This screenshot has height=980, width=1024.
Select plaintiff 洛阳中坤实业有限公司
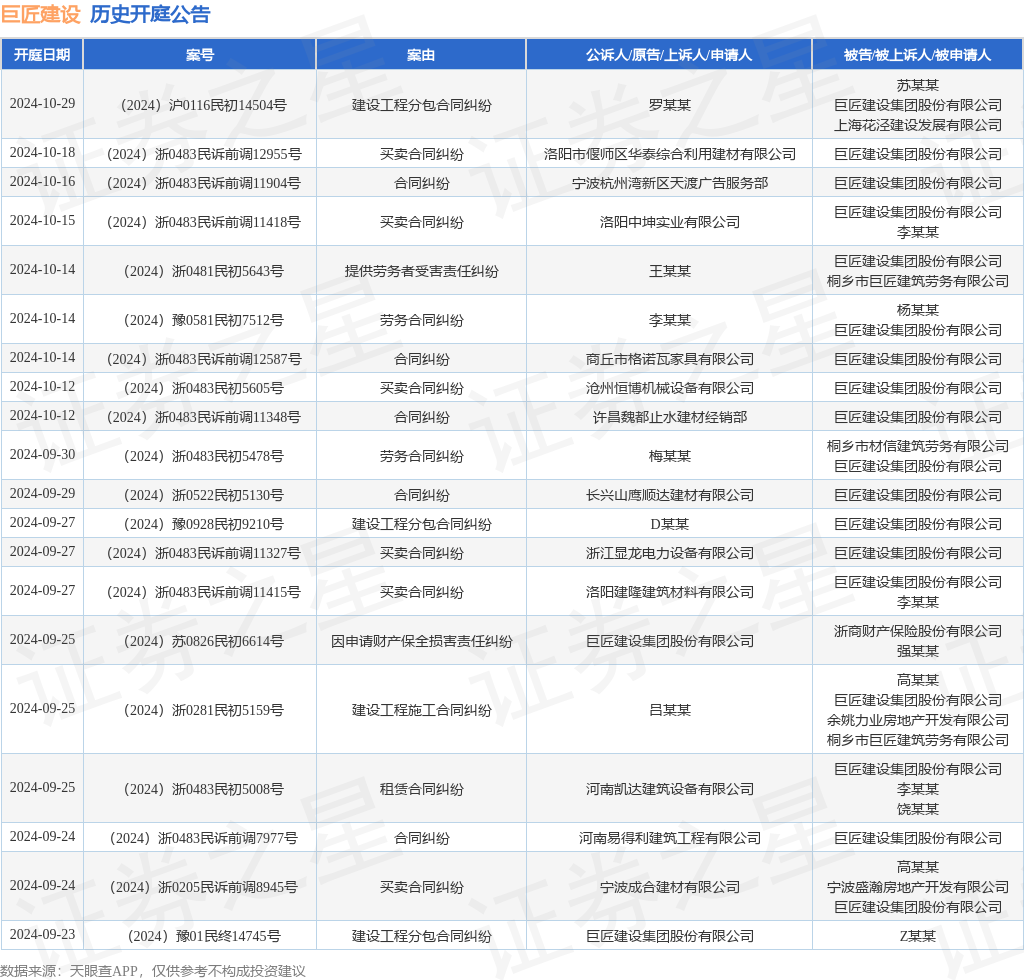tap(669, 223)
